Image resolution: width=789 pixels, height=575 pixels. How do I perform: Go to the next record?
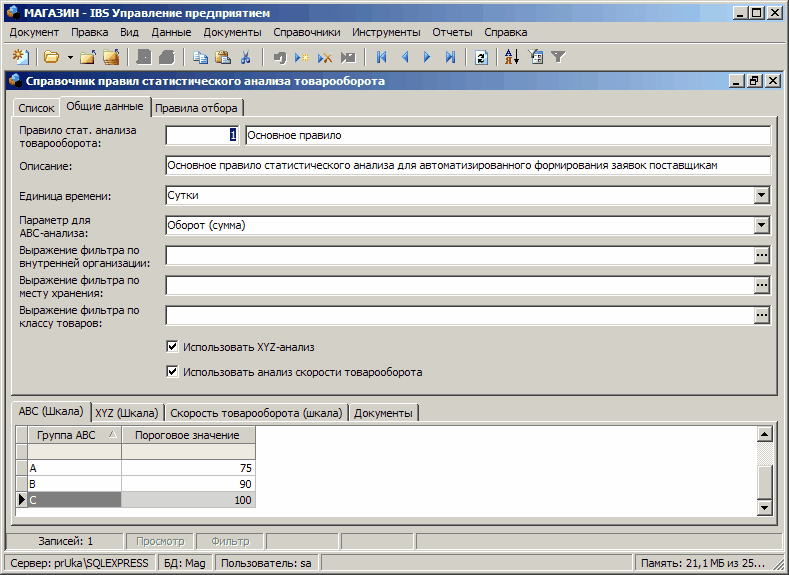tap(427, 57)
